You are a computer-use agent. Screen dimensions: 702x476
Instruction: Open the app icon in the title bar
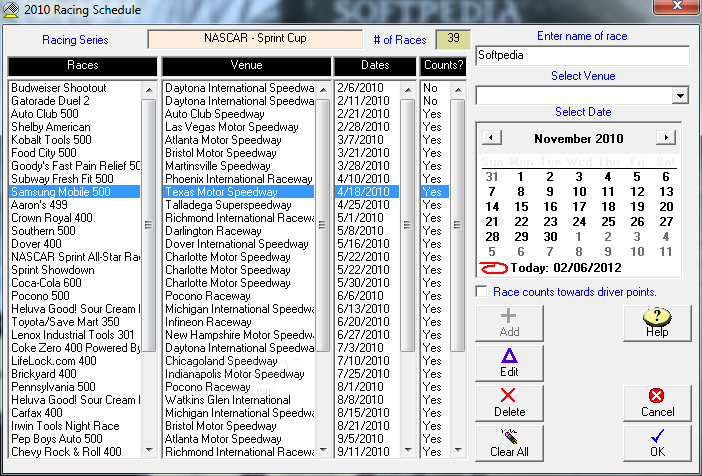[x=11, y=9]
